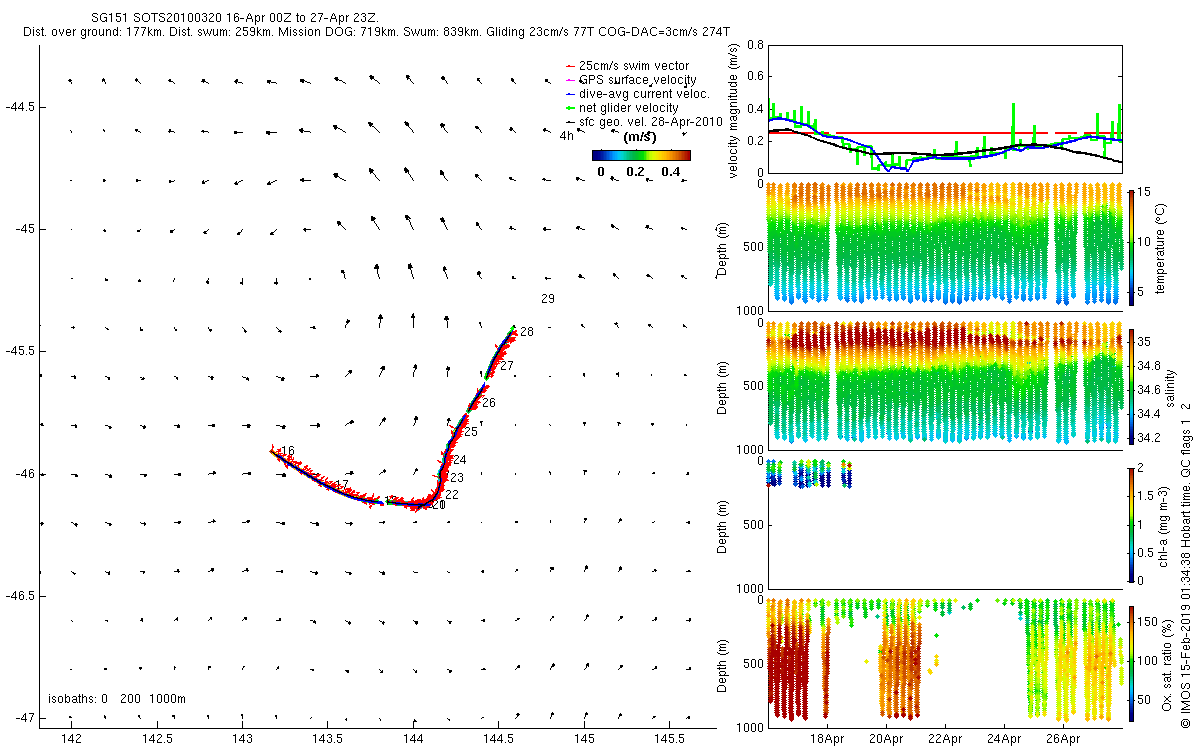The width and height of the screenshot is (1200, 750).
Task: Click the "25cm/s swim vector" legend entry
Action: (x=634, y=65)
